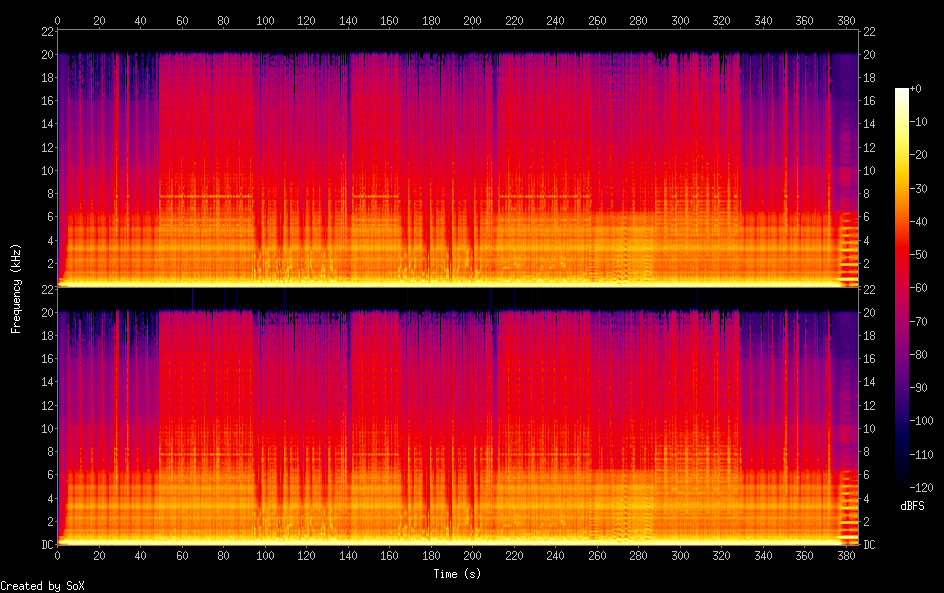Click the '40' tick on the top time axis
The width and height of the screenshot is (944, 593).
141,20
